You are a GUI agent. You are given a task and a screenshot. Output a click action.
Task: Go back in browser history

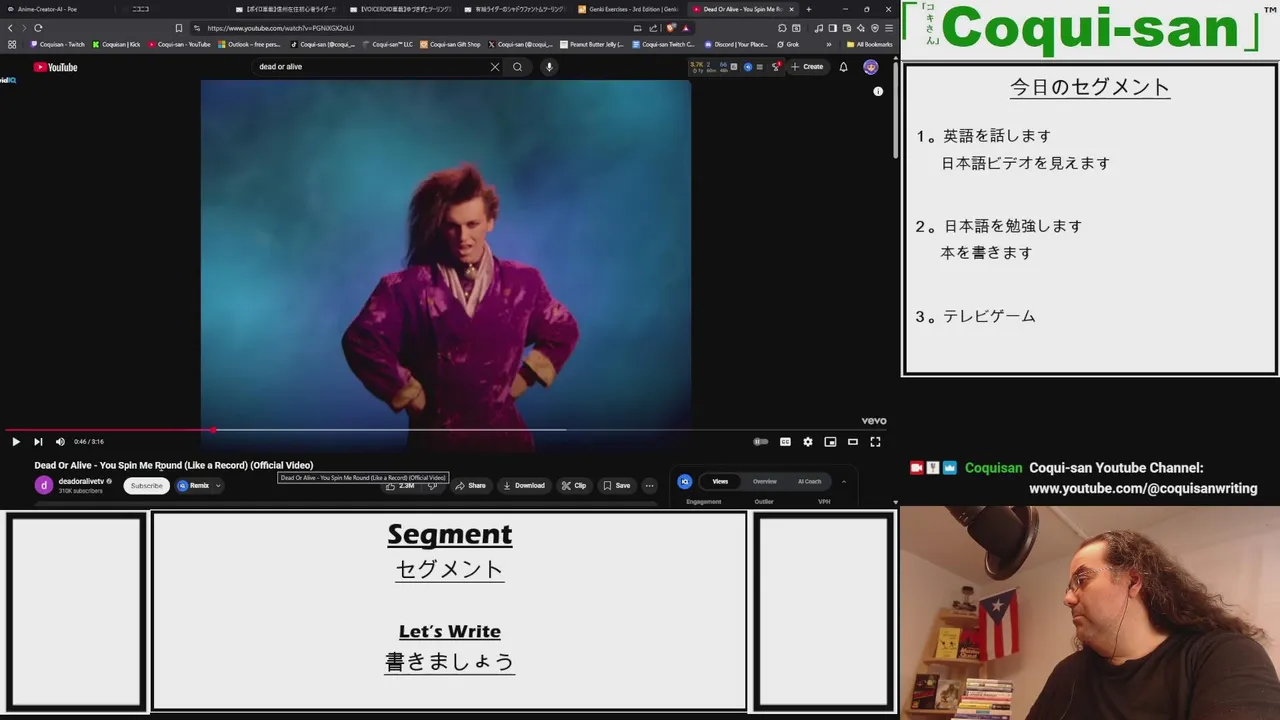(x=10, y=28)
